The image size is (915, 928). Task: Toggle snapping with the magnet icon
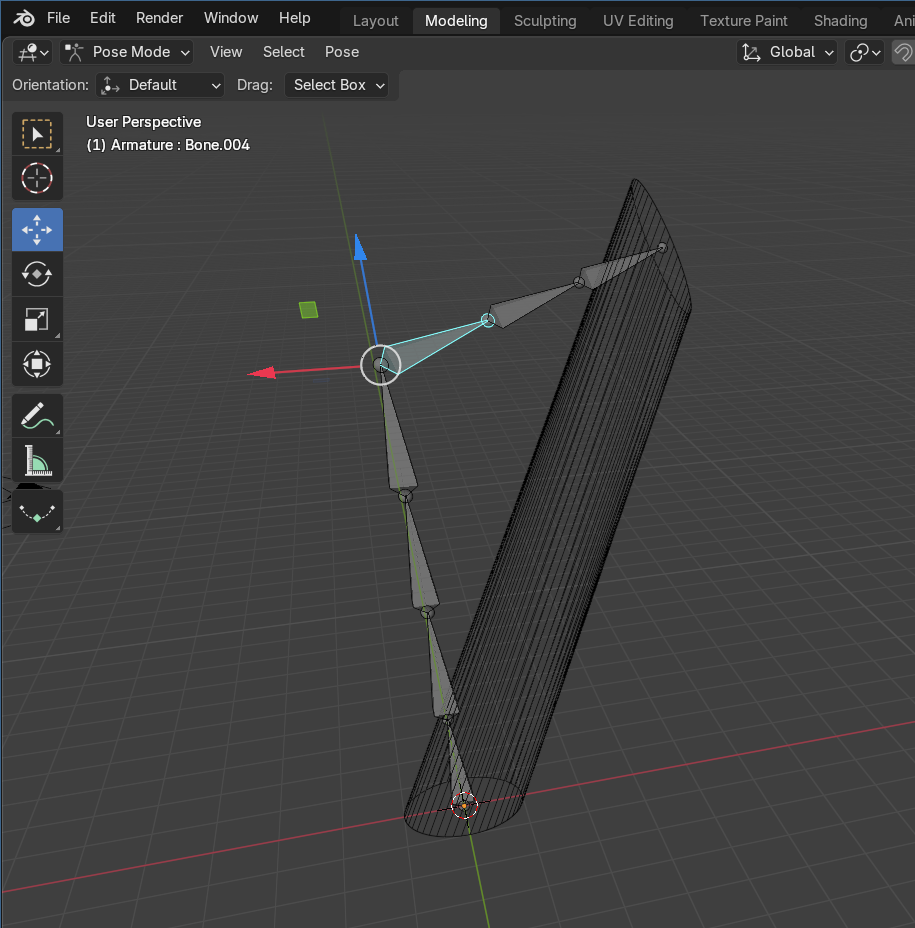pos(903,52)
